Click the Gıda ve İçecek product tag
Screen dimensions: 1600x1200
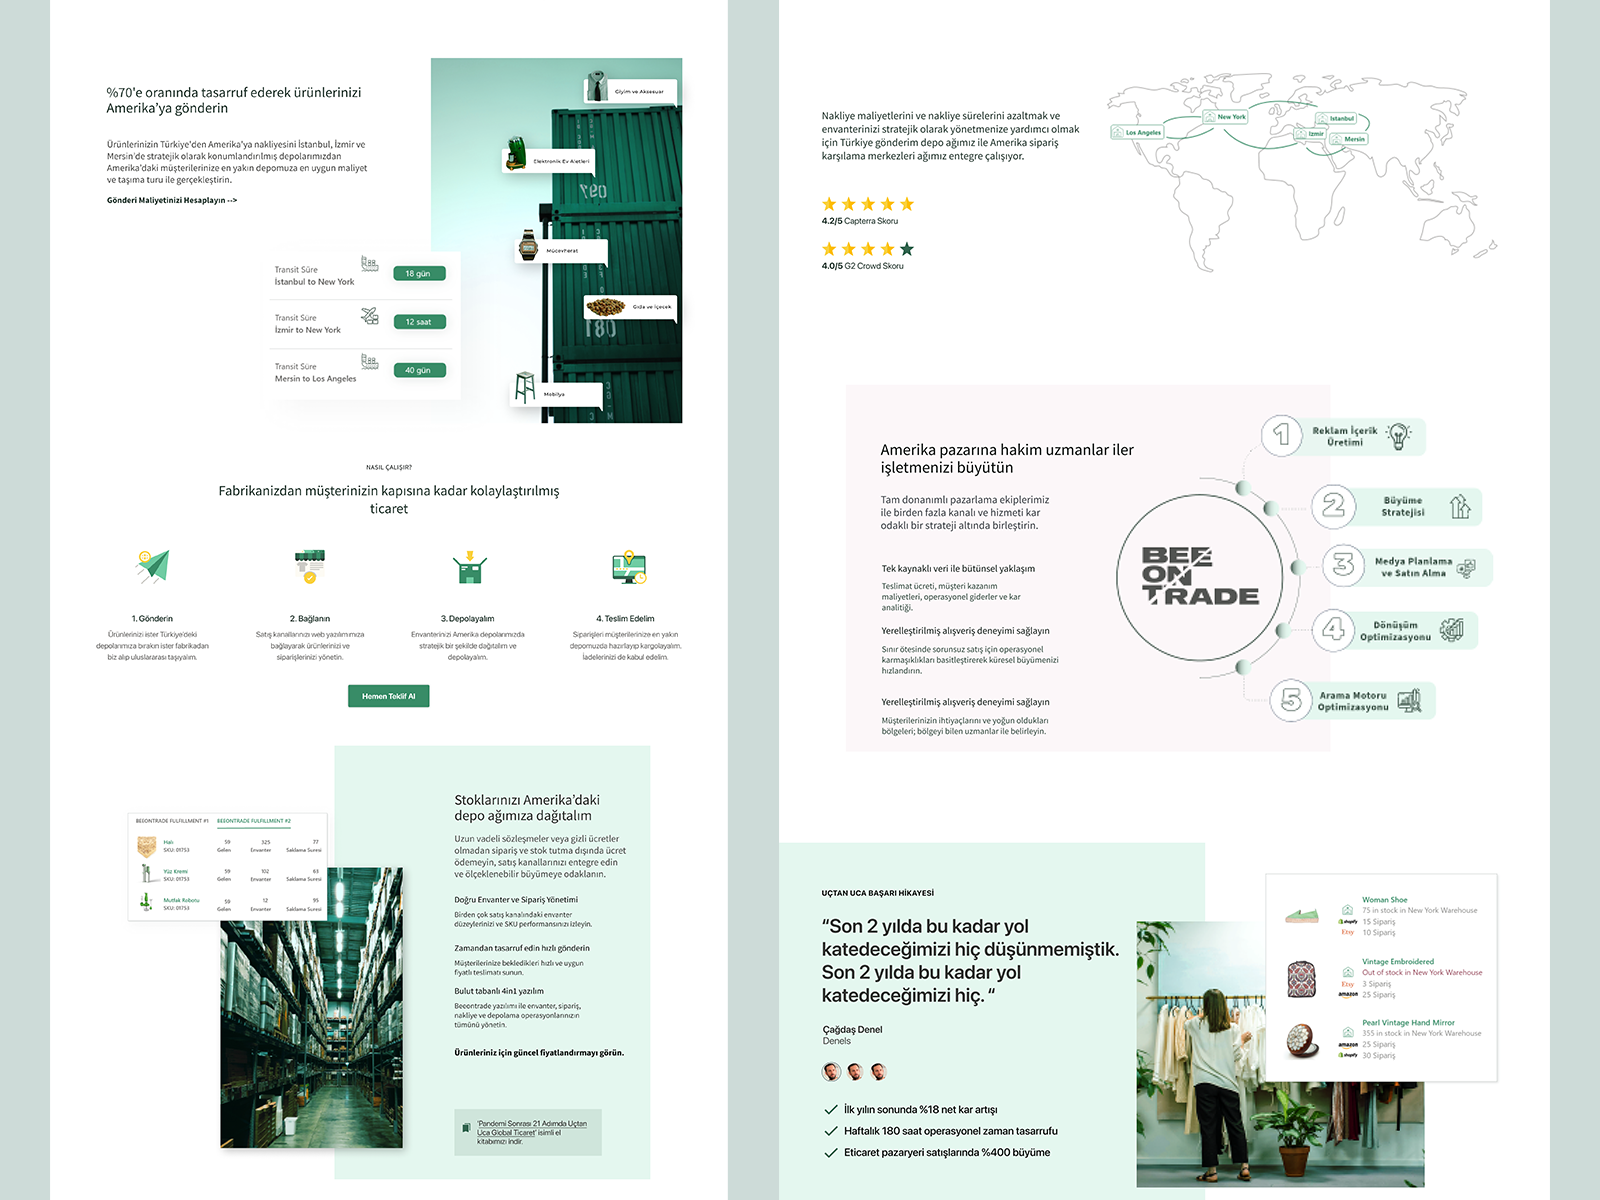631,307
